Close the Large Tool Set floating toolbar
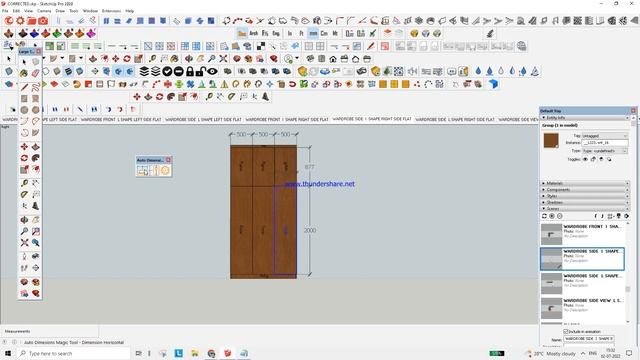The height and width of the screenshot is (360, 640). click(38, 51)
